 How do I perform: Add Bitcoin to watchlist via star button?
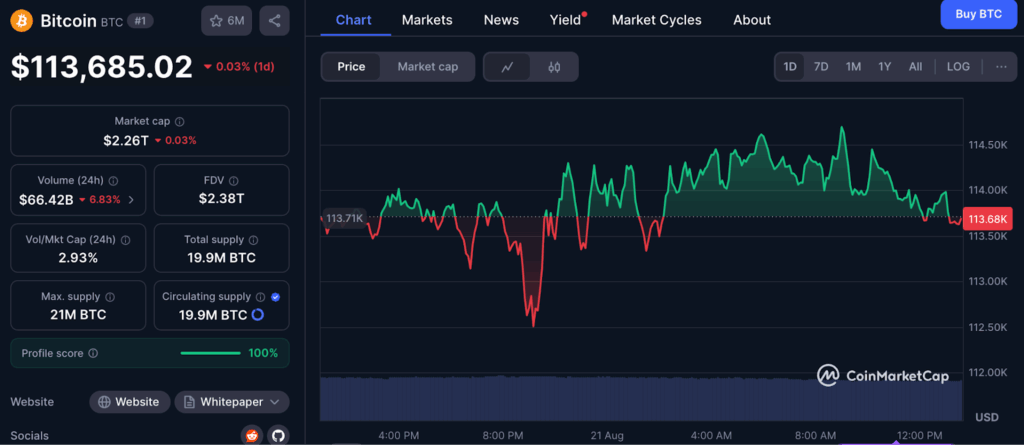tap(226, 20)
